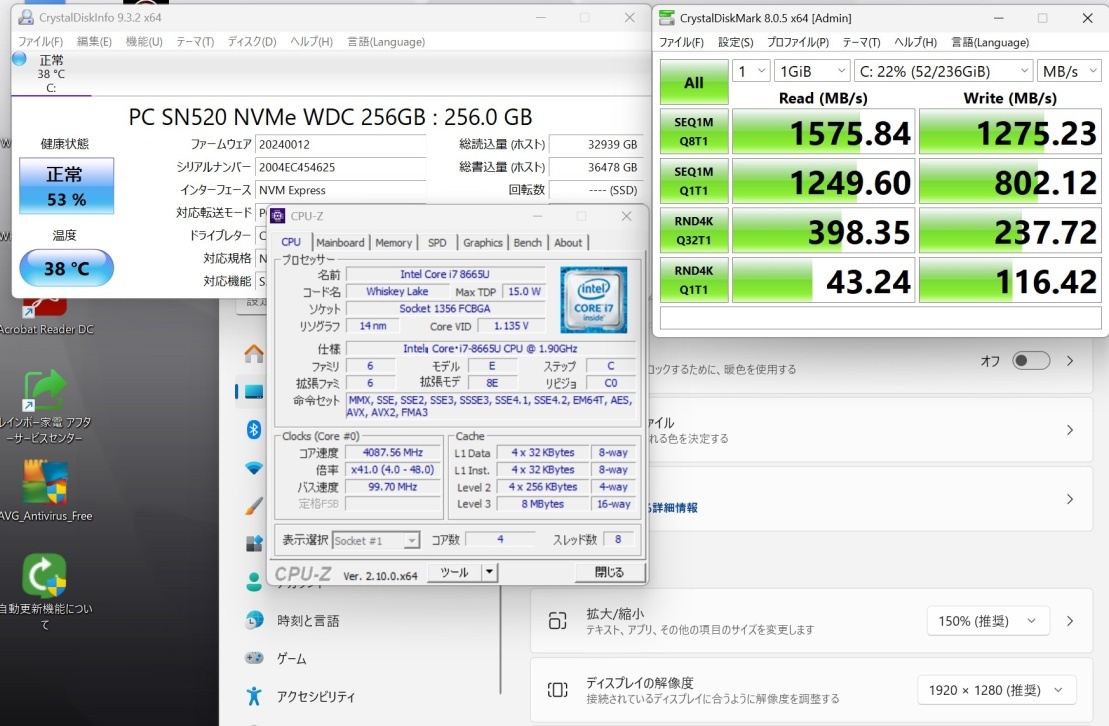Image resolution: width=1109 pixels, height=726 pixels.
Task: Click the serial number field 2004EC454625
Action: tap(340, 167)
